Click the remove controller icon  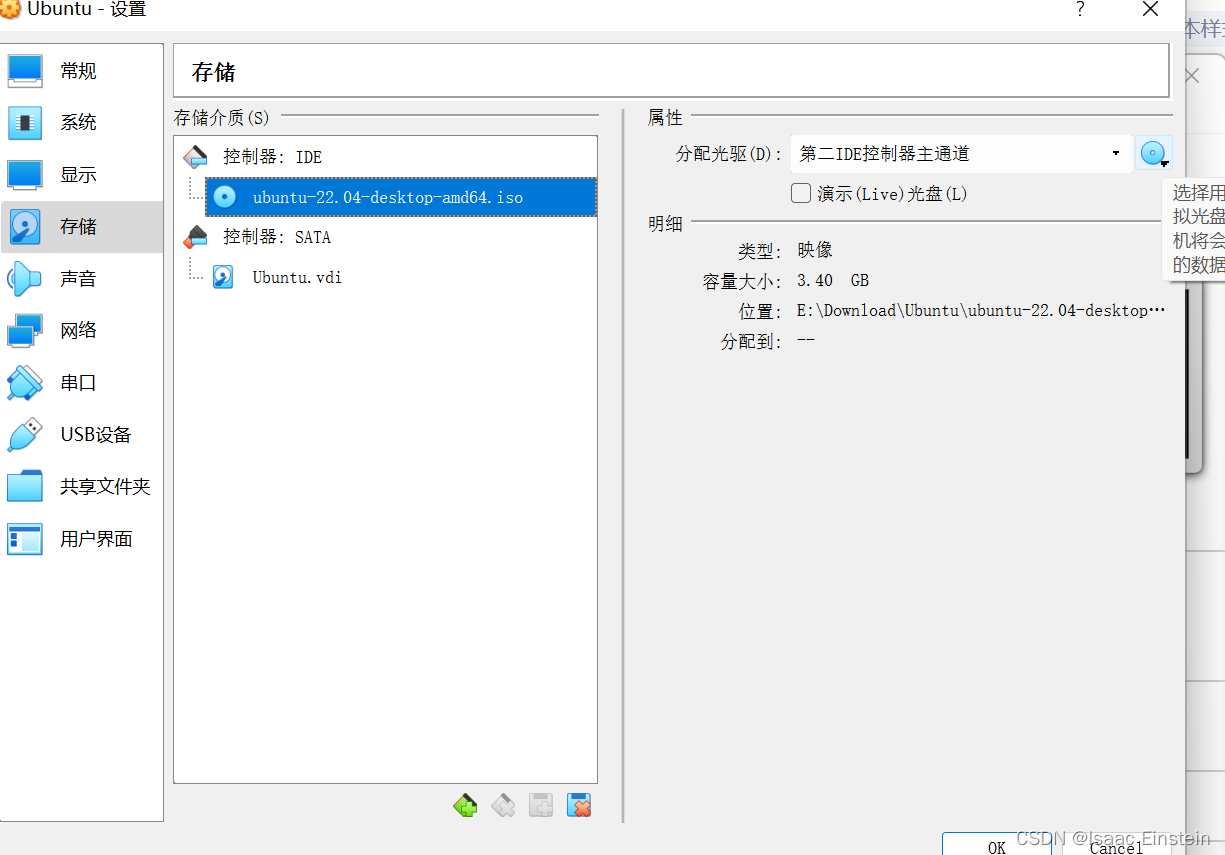503,805
